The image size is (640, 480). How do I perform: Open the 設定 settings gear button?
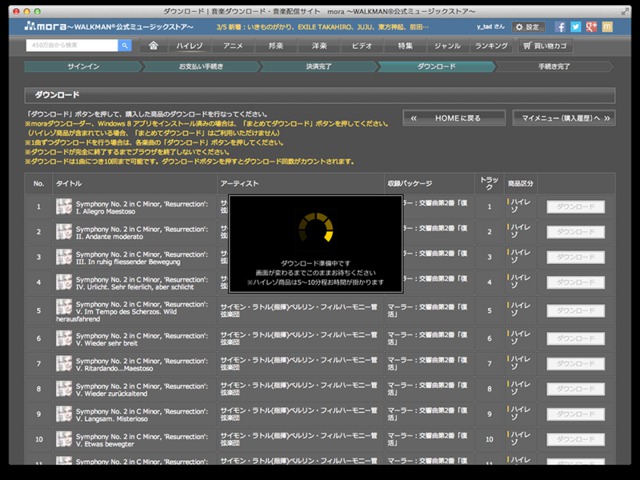pyautogui.click(x=530, y=26)
